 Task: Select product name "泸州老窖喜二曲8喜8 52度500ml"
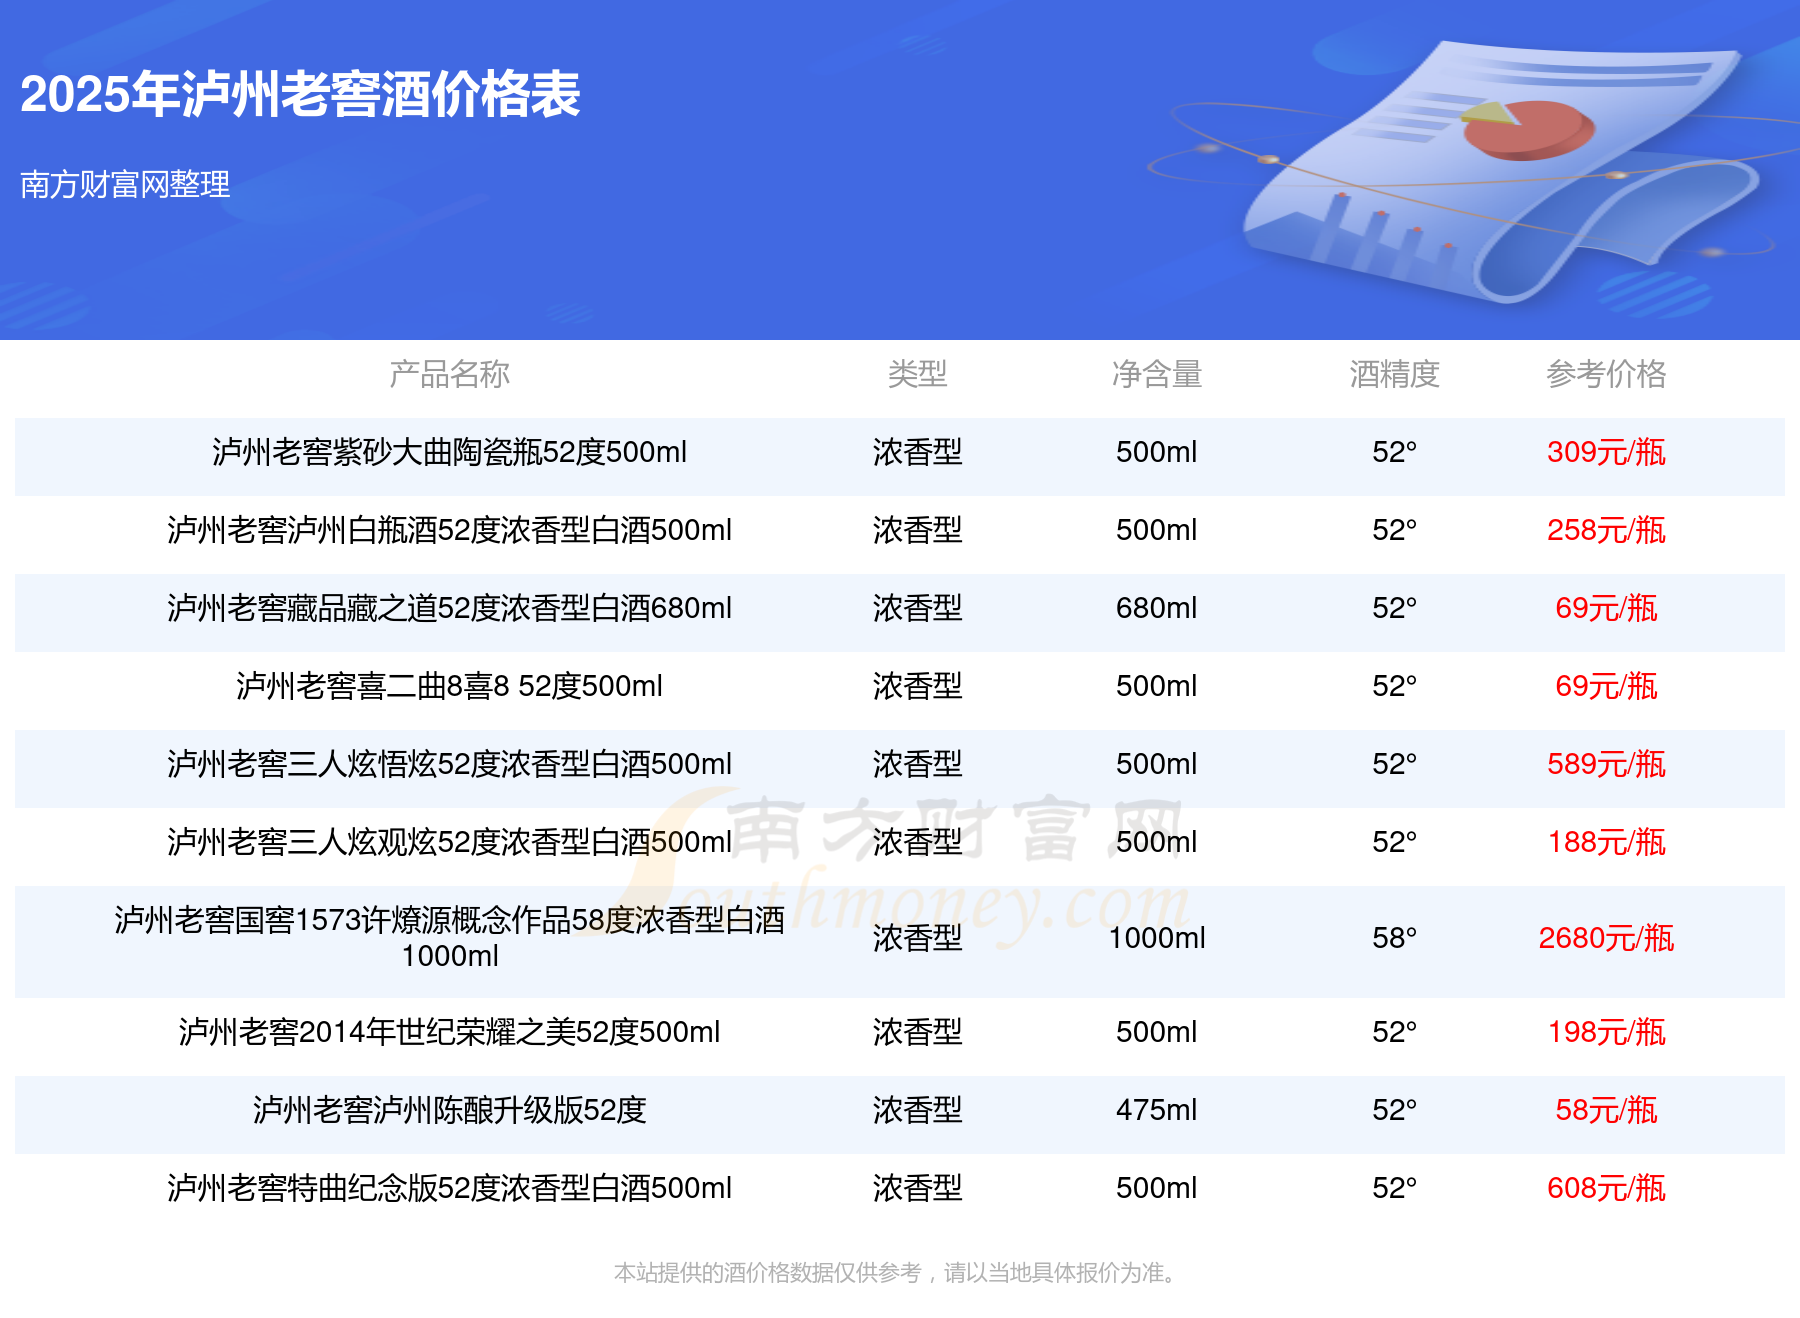click(x=450, y=686)
